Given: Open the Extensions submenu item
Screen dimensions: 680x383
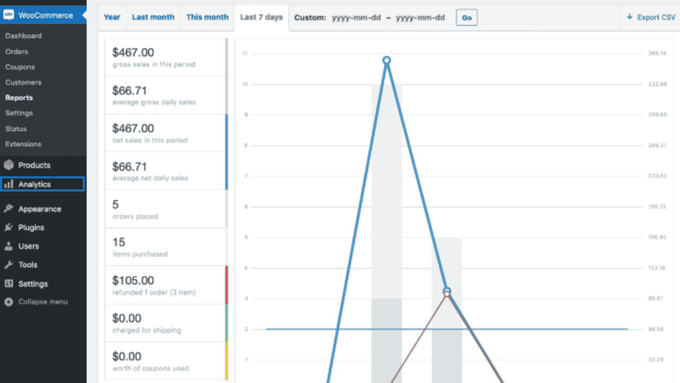Looking at the screenshot, I should tap(23, 144).
